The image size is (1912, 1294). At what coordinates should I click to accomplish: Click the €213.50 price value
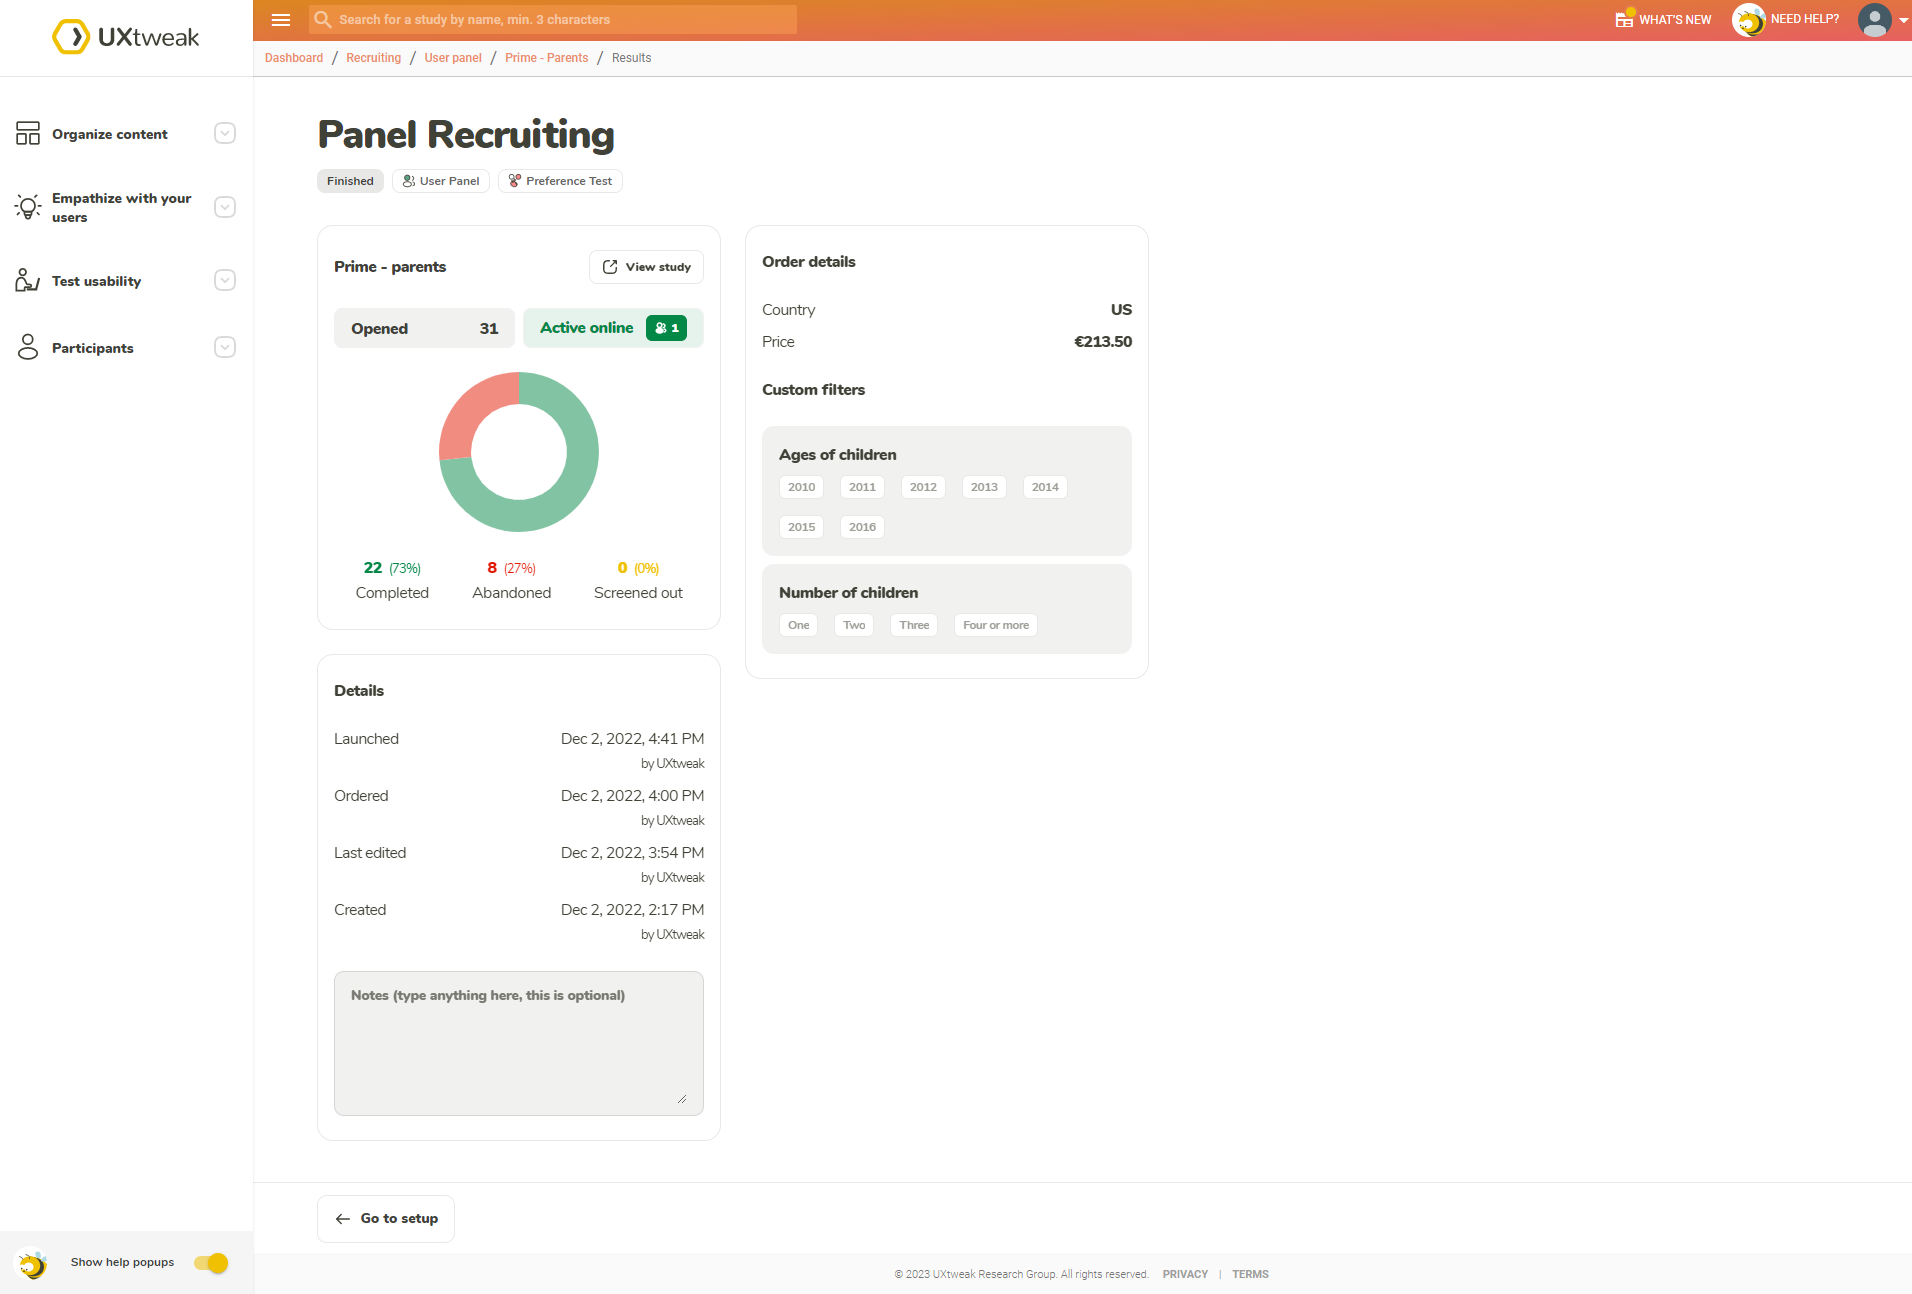(1103, 342)
